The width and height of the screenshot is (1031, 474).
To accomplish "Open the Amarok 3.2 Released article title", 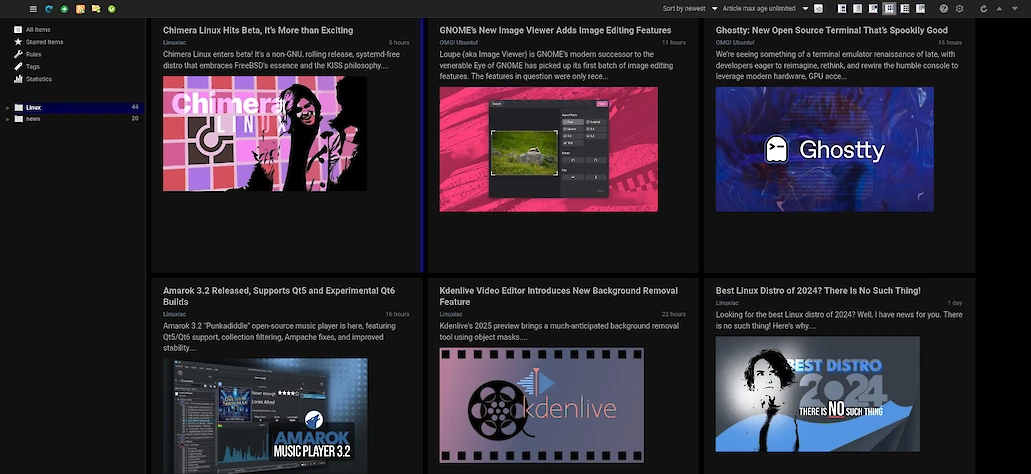I will pyautogui.click(x=279, y=296).
